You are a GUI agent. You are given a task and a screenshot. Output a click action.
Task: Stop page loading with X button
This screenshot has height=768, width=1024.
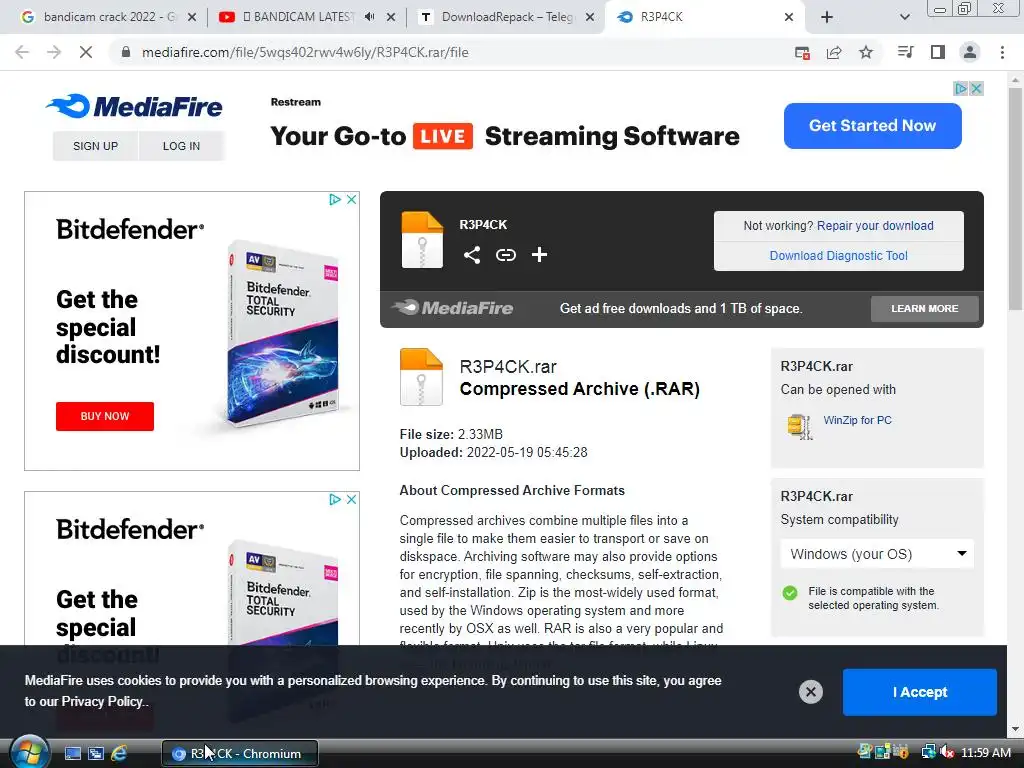tap(86, 52)
